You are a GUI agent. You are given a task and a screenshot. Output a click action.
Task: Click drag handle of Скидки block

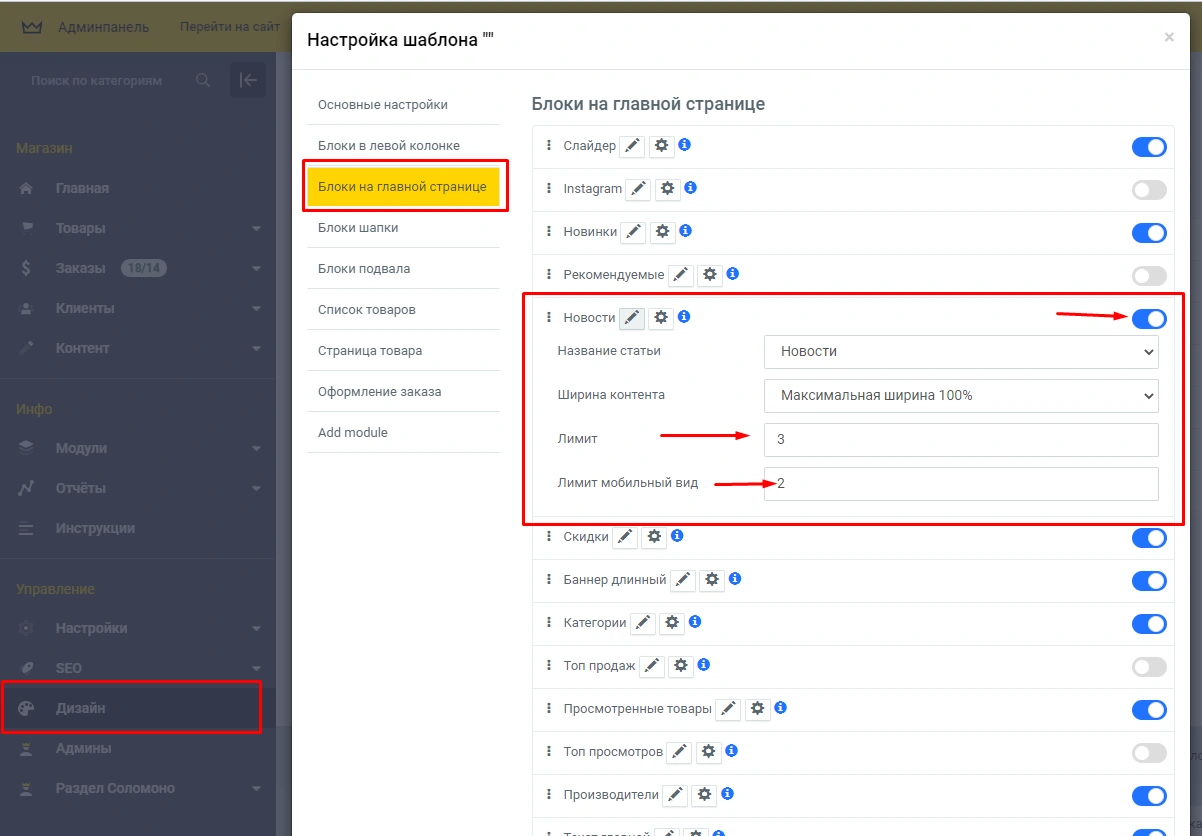549,537
